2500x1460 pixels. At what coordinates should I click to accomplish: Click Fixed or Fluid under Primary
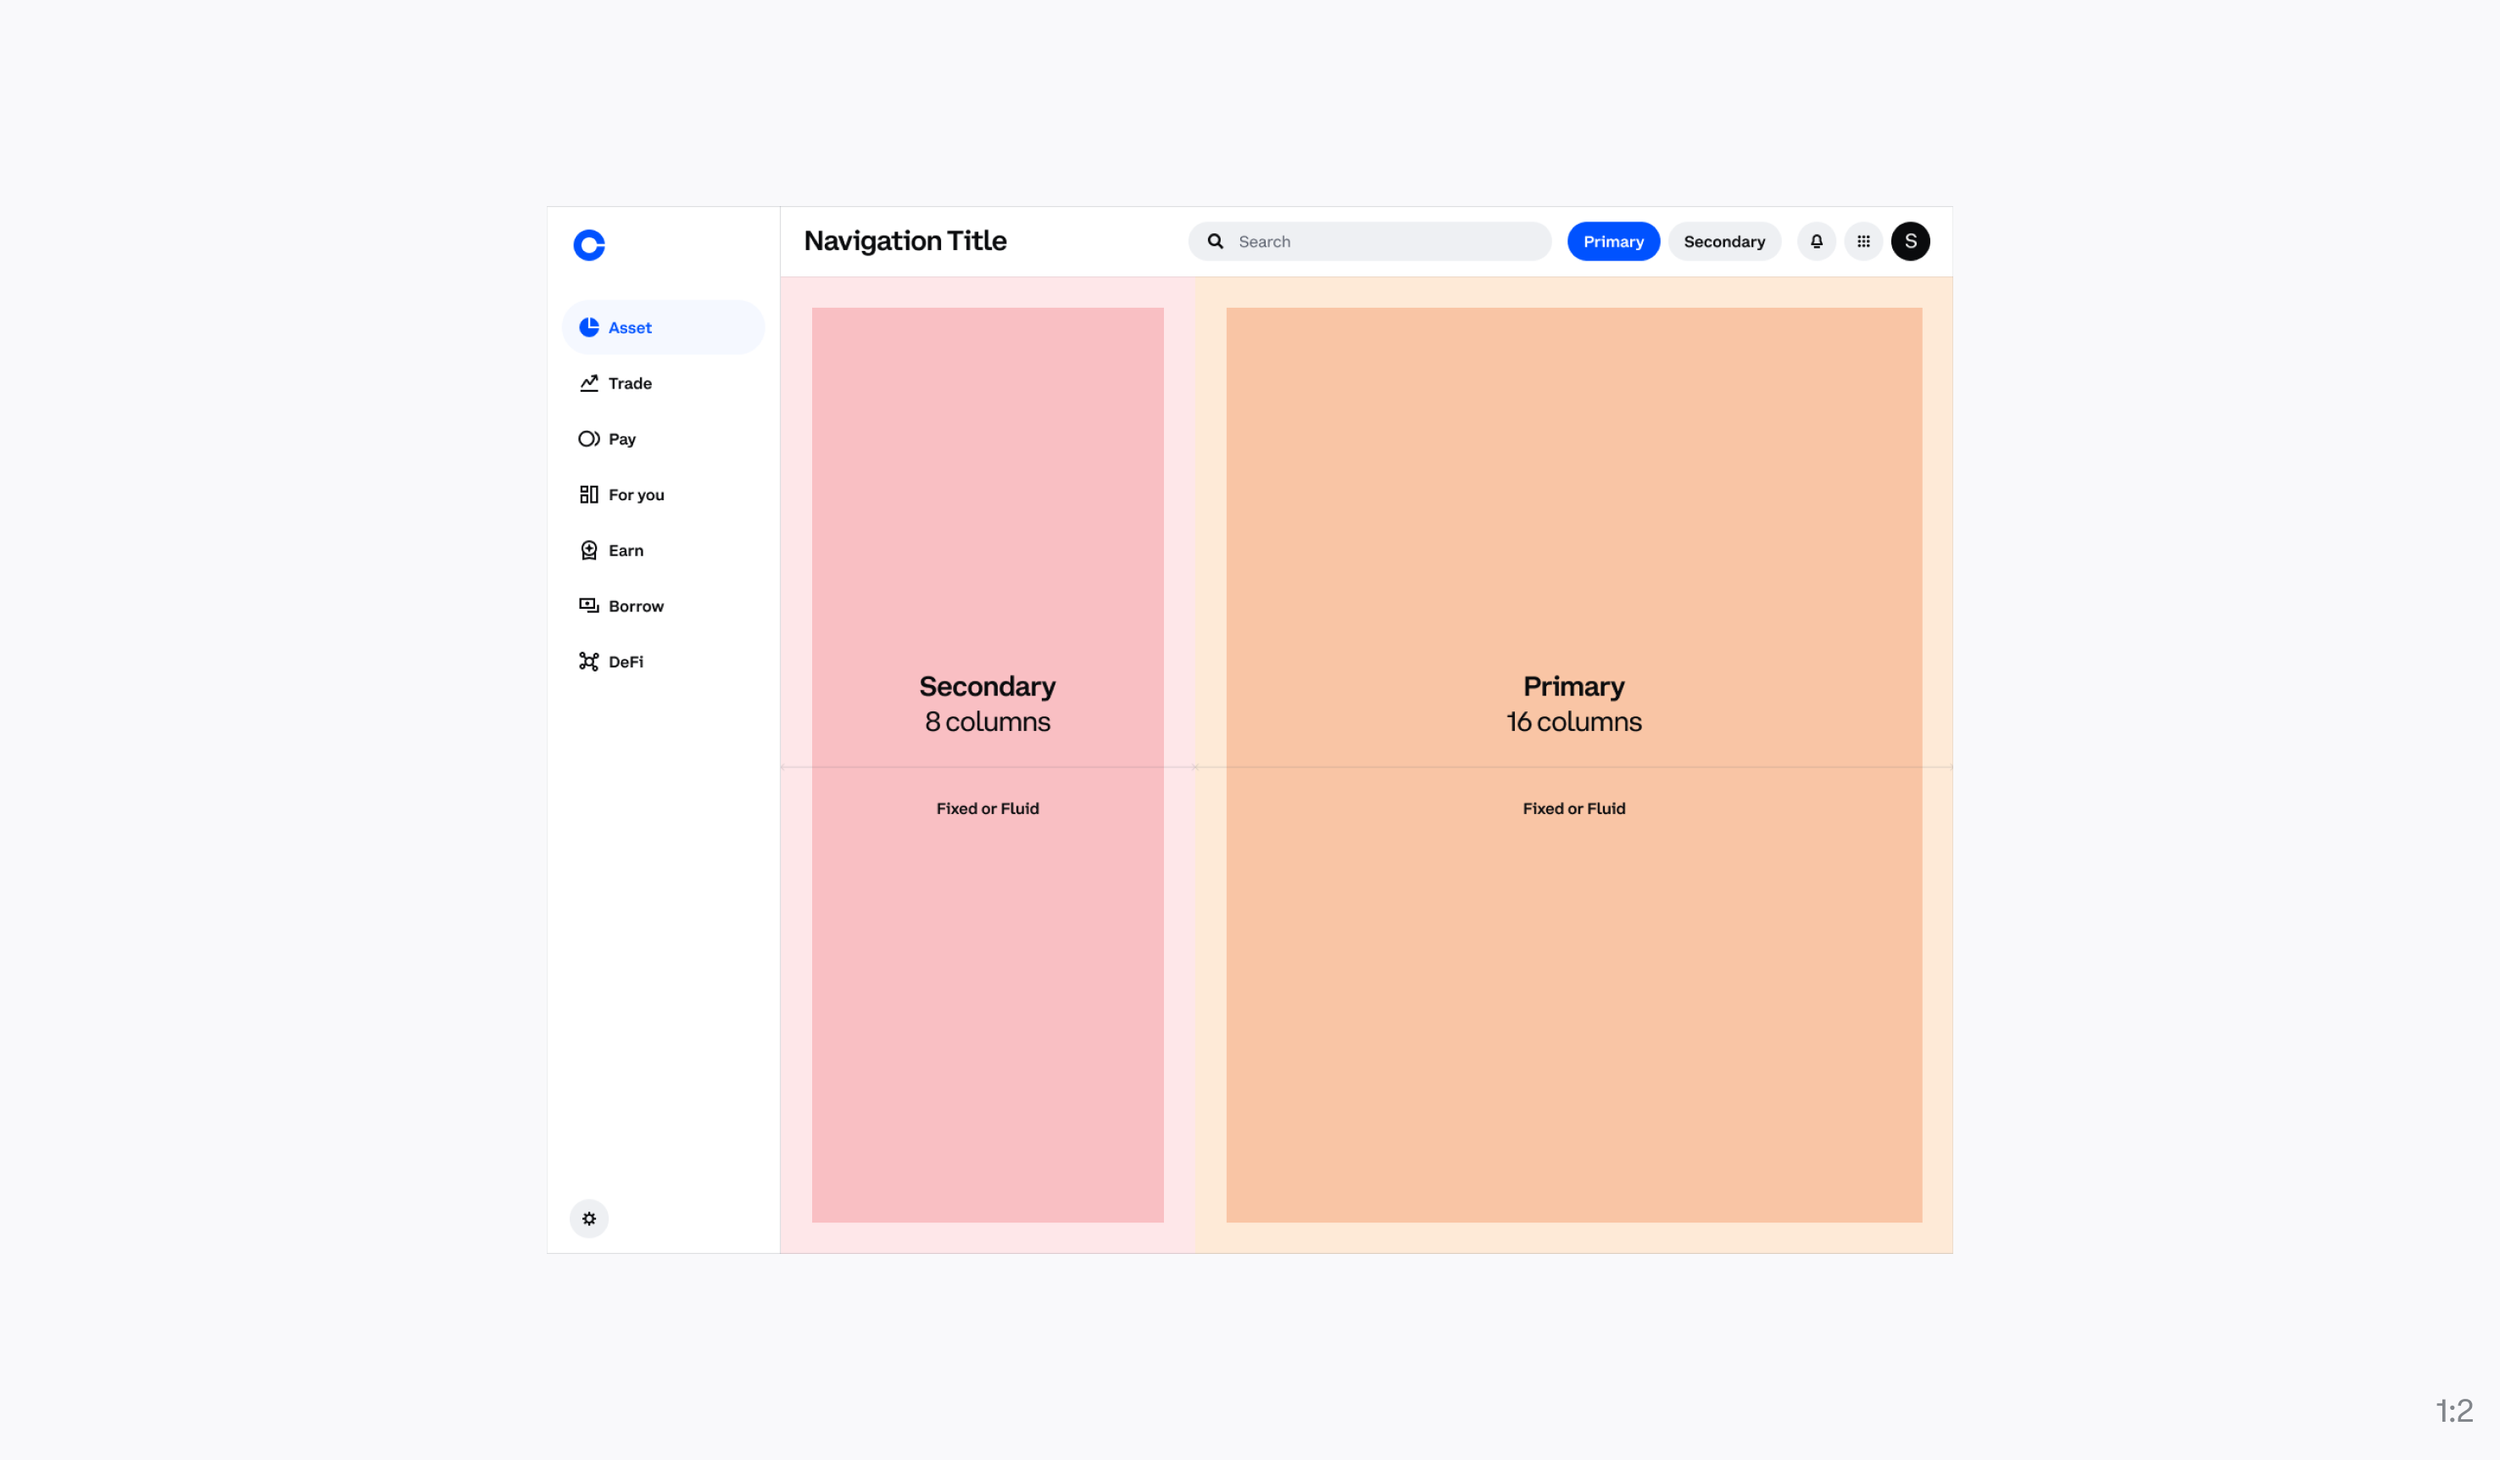[x=1574, y=808]
